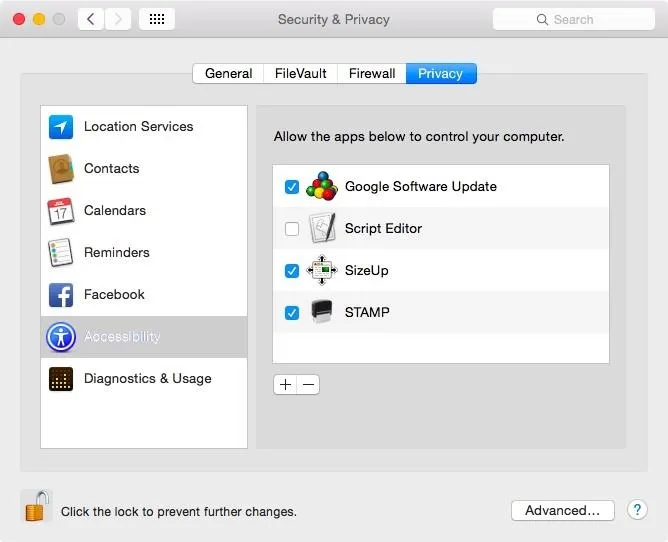Uncheck the Google Software Update checkbox
Screen dimensions: 668x542
pos(292,187)
